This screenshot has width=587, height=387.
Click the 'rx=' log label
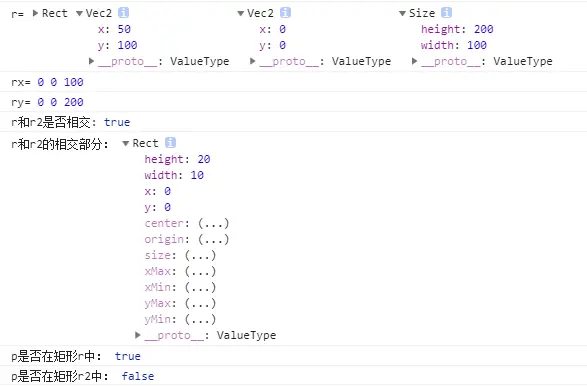[21, 82]
